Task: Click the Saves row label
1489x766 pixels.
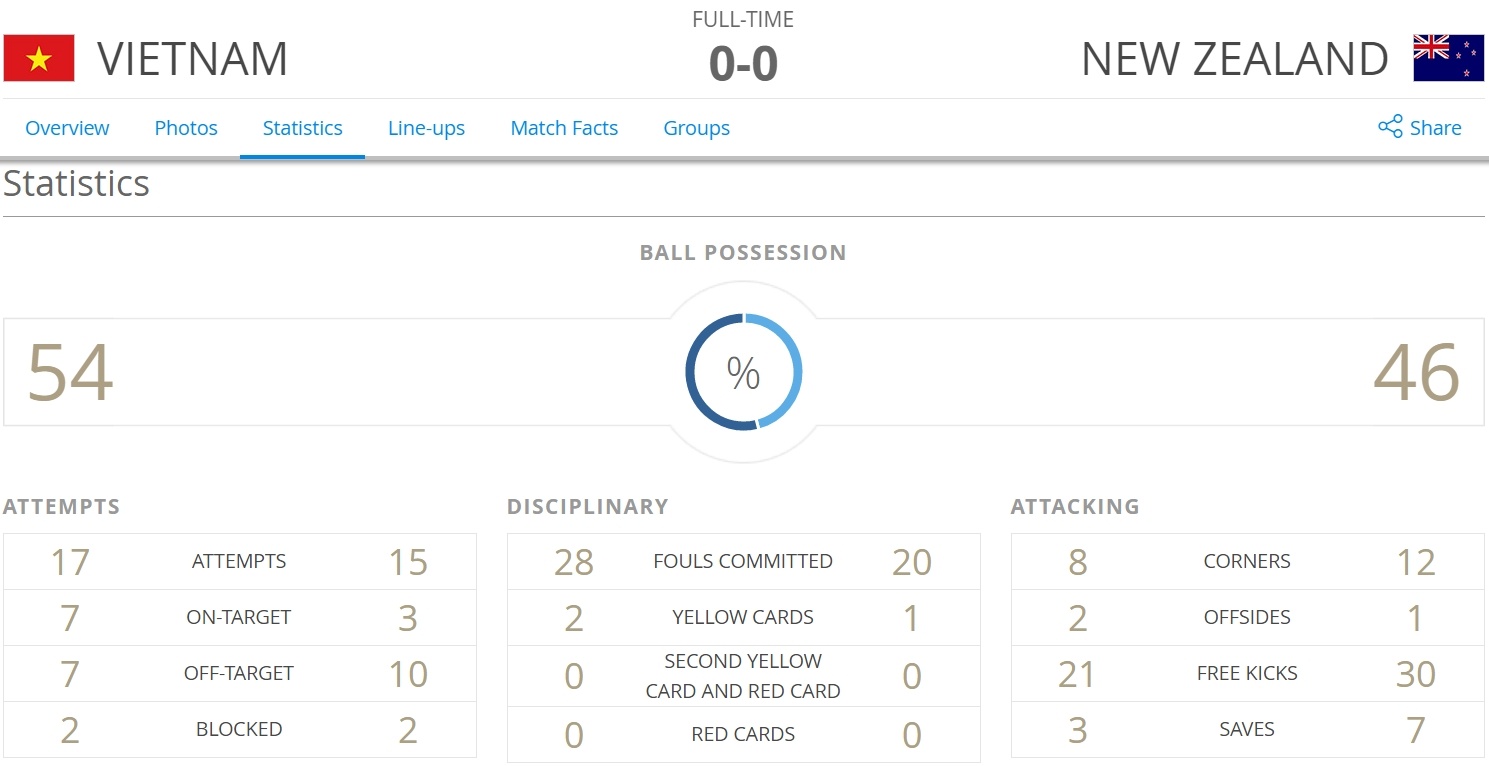Action: tap(1247, 729)
